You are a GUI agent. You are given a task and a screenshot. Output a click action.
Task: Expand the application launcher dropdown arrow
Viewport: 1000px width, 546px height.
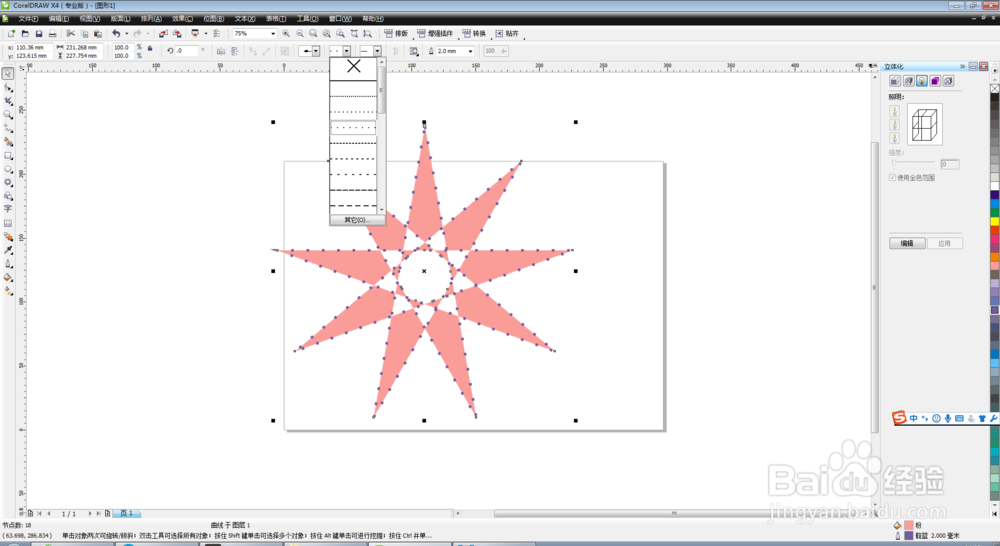coord(205,33)
